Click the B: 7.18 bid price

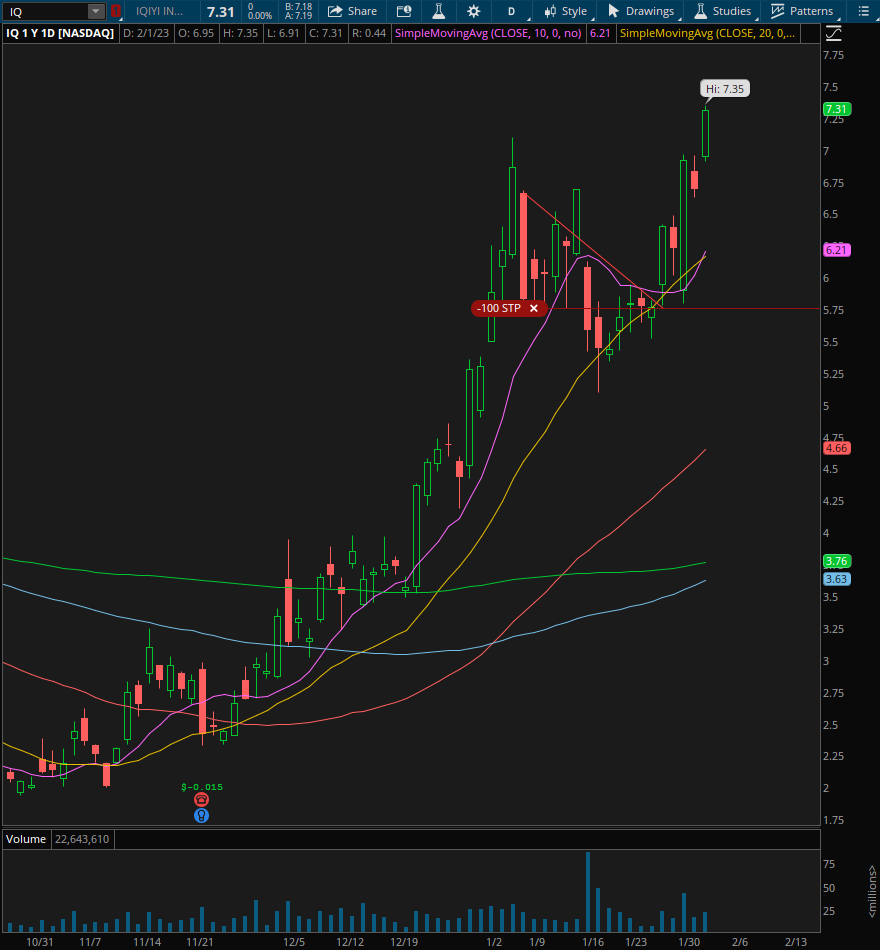pyautogui.click(x=299, y=7)
